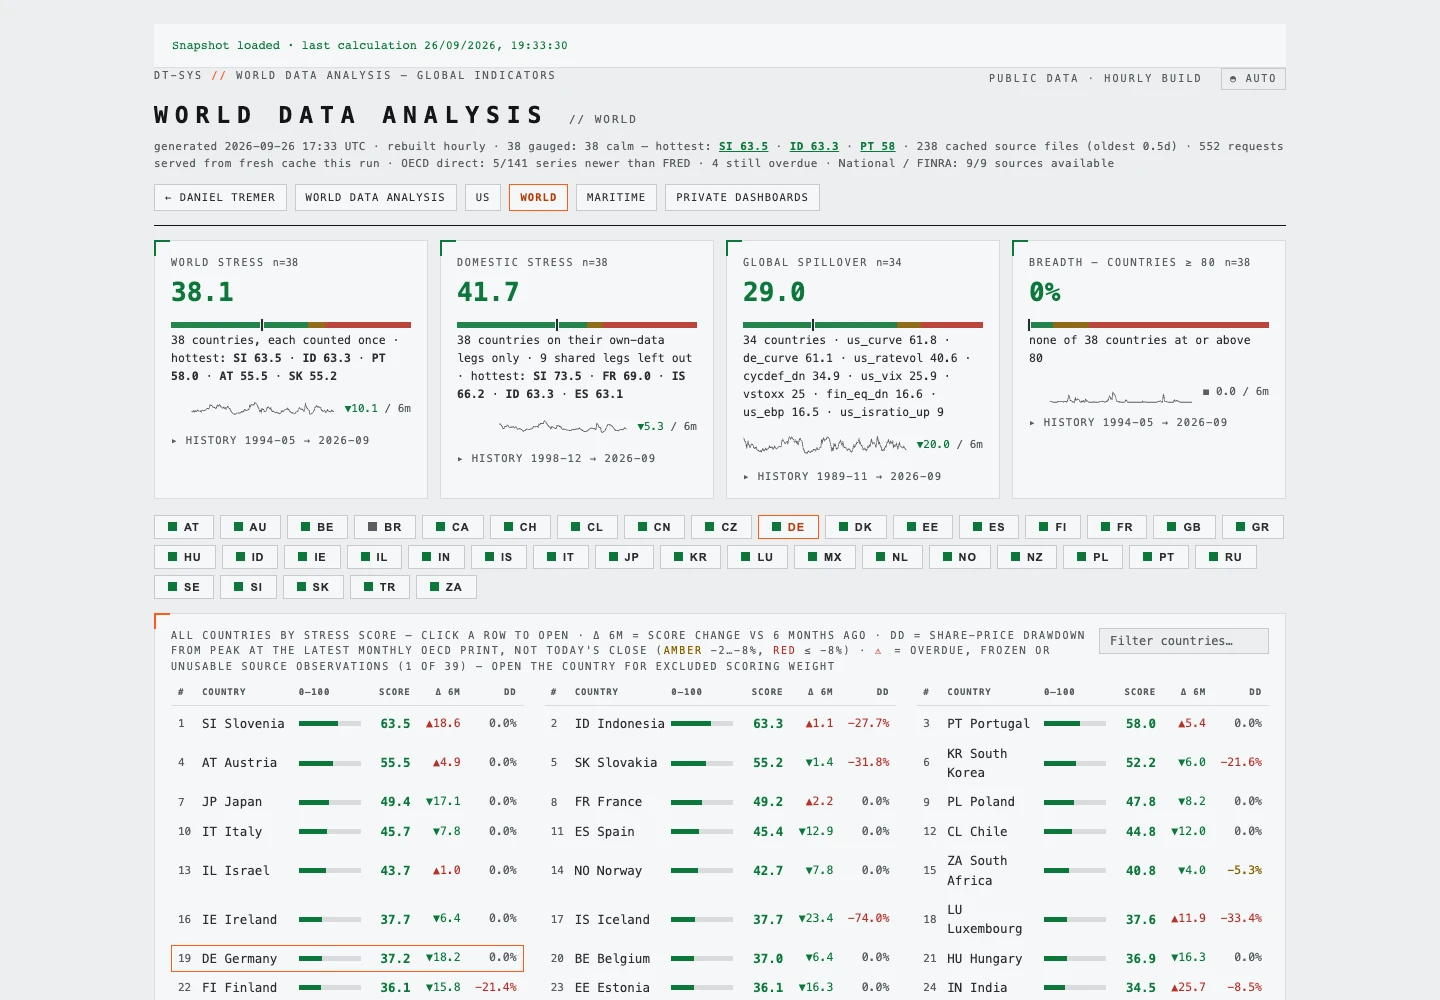Image resolution: width=1440 pixels, height=1000 pixels.
Task: Select the HU country chip
Action: (185, 557)
